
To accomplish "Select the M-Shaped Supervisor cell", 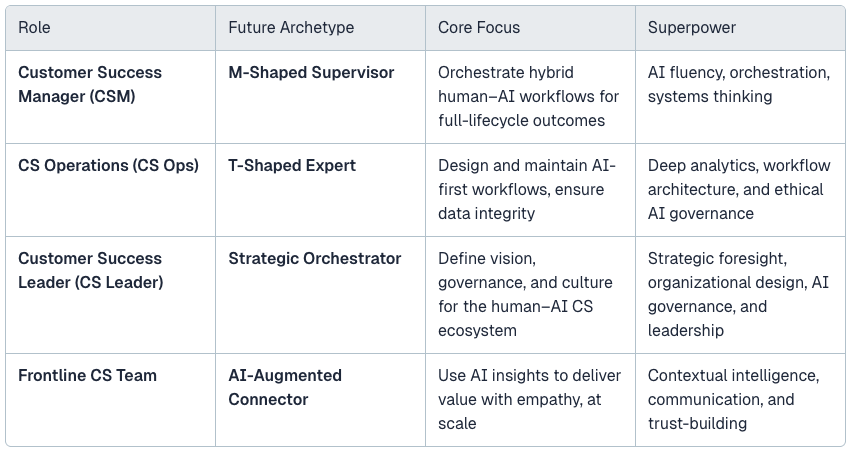I will click(x=320, y=97).
